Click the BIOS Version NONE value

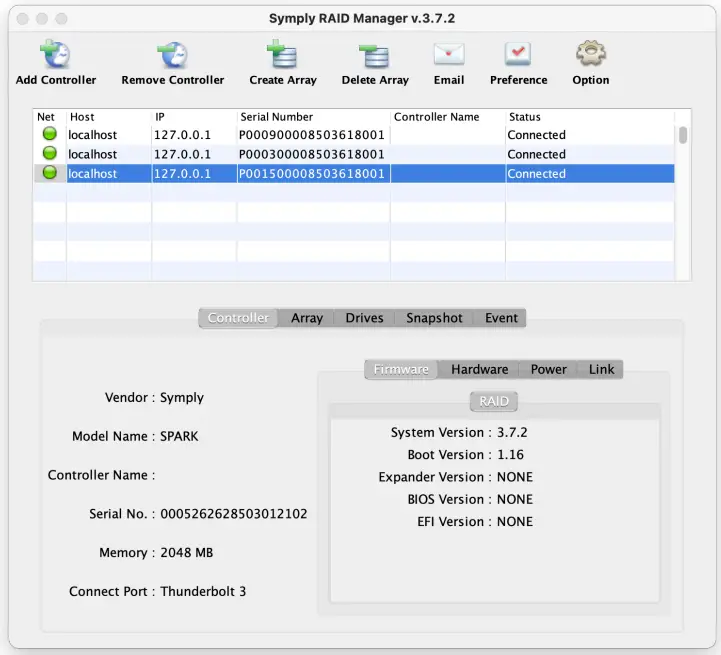(x=515, y=499)
